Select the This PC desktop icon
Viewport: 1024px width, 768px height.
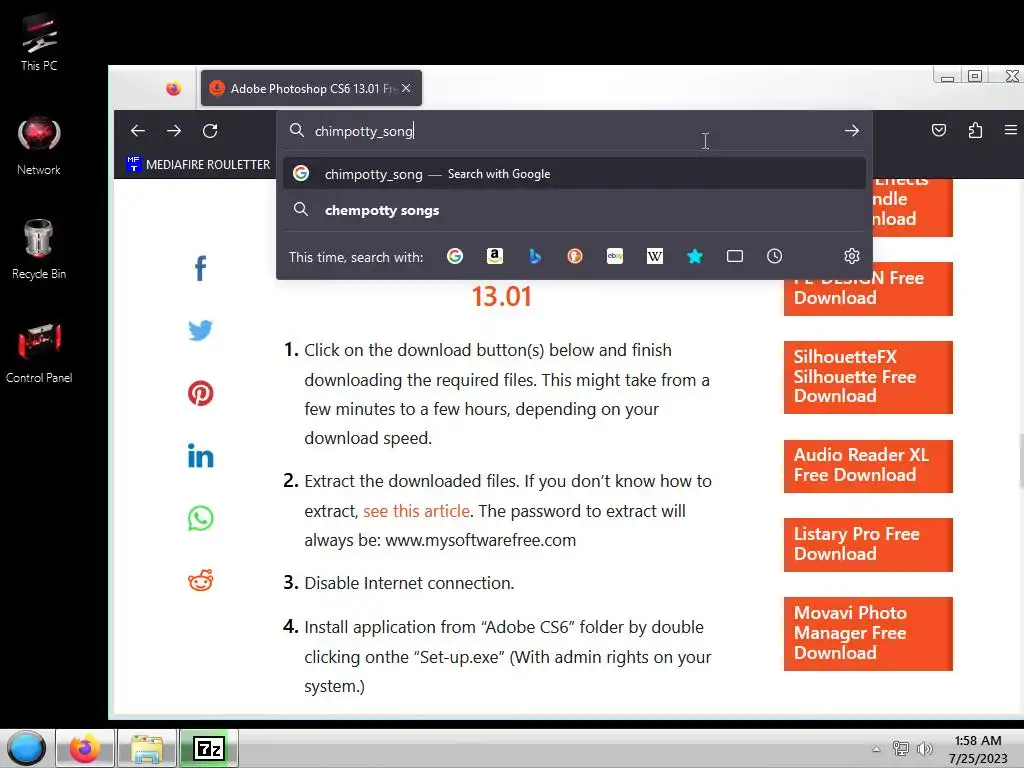39,42
